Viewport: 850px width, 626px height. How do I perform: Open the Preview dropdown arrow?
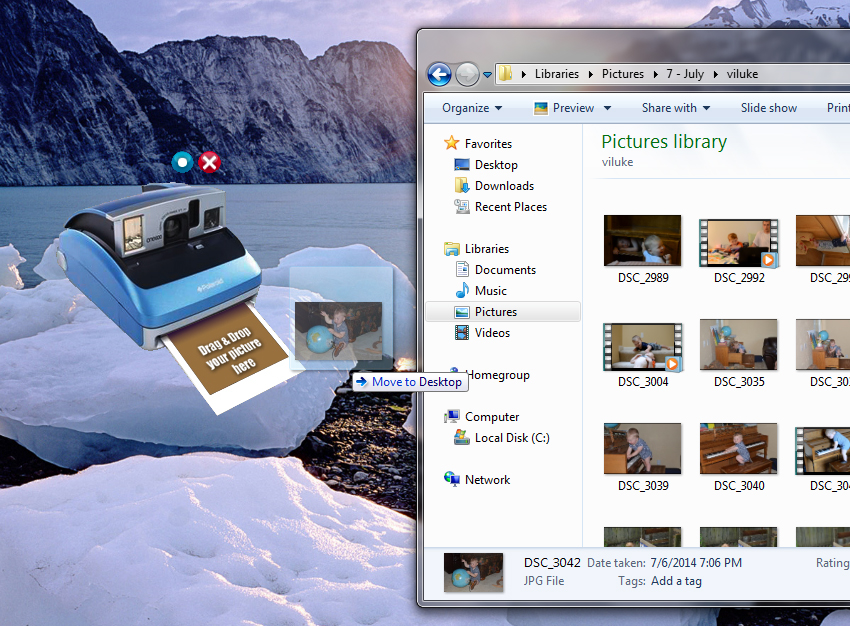tap(607, 107)
